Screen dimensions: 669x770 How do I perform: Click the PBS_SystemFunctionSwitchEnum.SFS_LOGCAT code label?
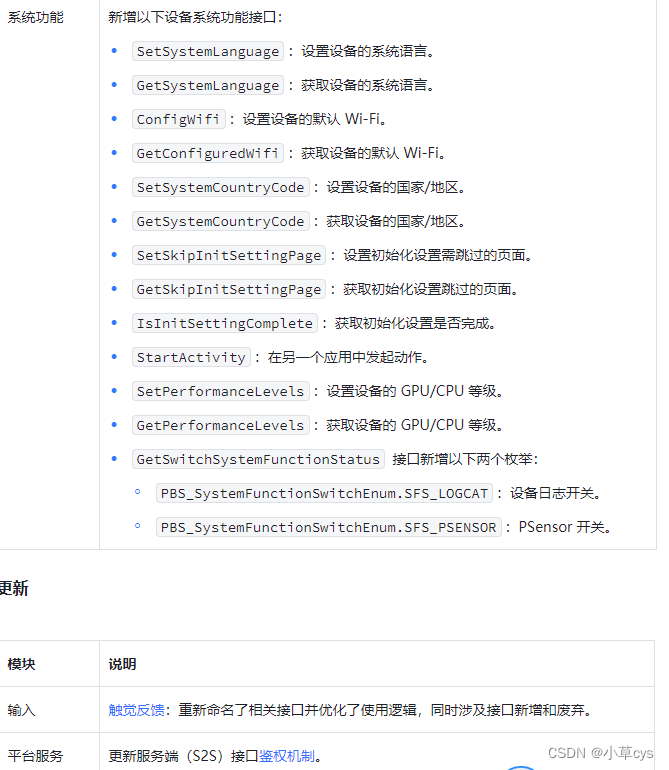coord(324,493)
